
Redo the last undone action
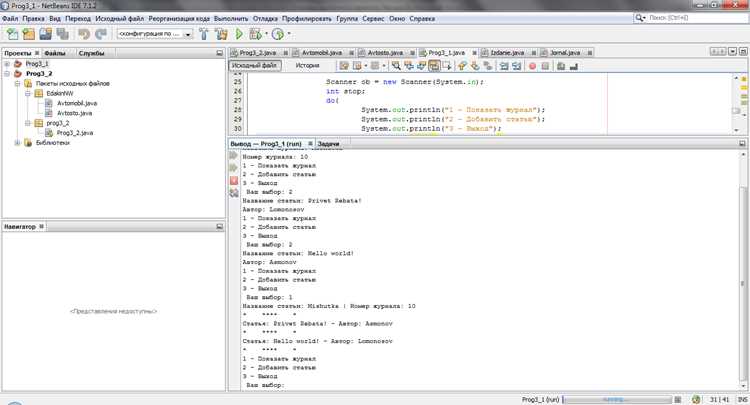tap(100, 34)
